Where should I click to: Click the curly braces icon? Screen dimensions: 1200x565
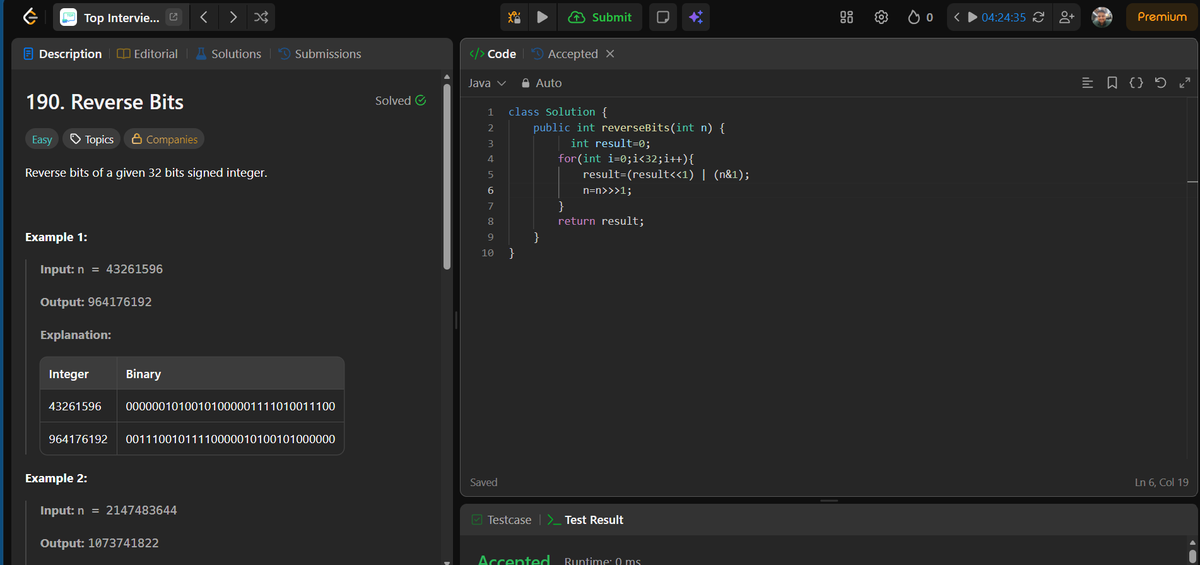pos(1135,83)
